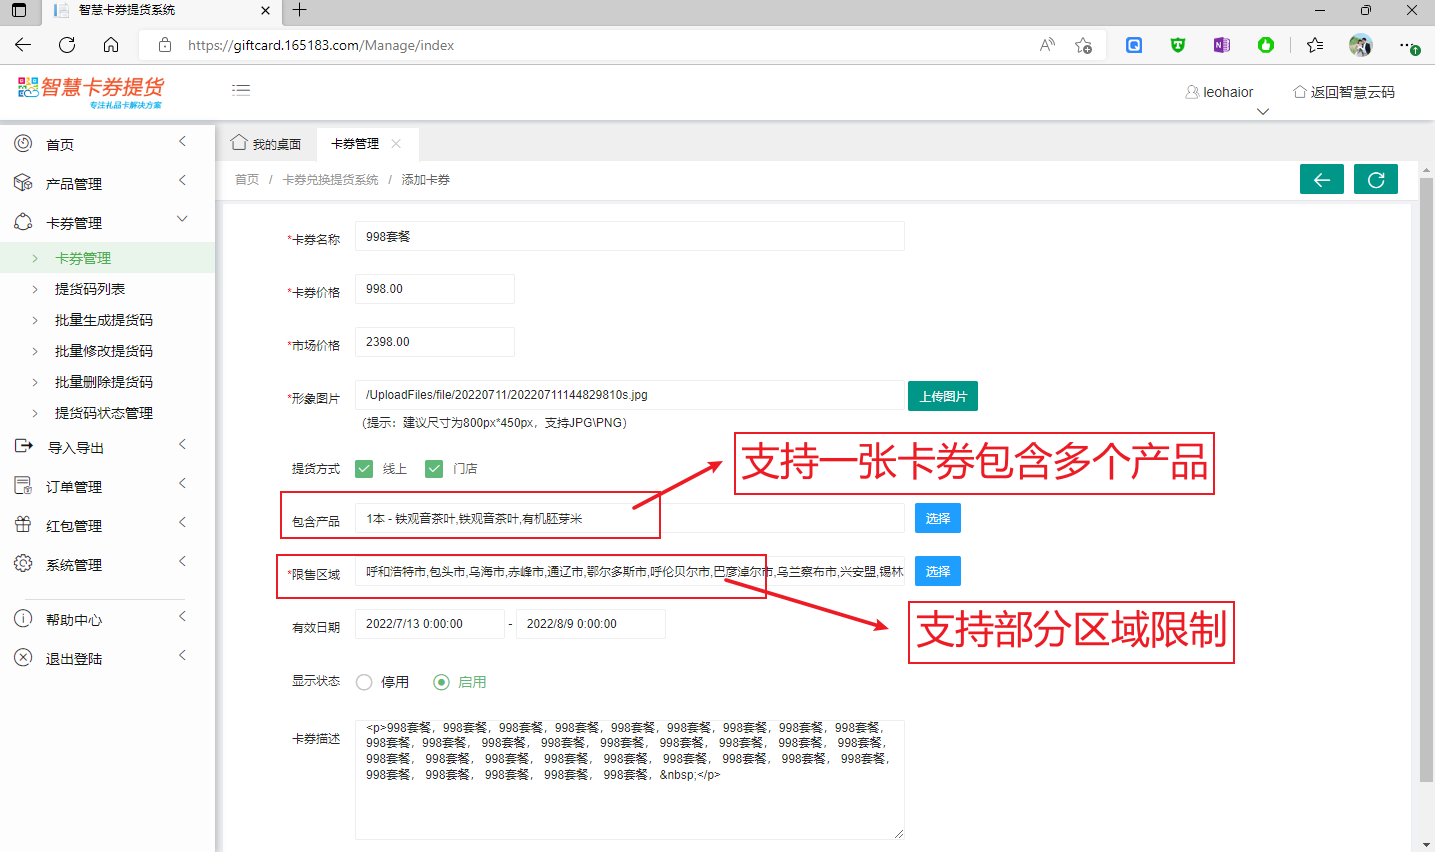Click the 上传图片 upload button
This screenshot has width=1435, height=852.
(x=942, y=396)
